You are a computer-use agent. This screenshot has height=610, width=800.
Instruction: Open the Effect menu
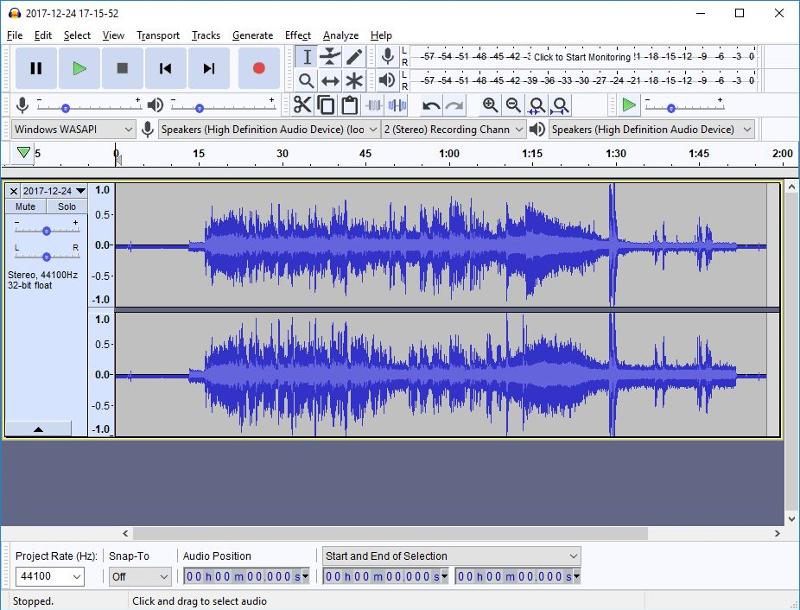(297, 35)
